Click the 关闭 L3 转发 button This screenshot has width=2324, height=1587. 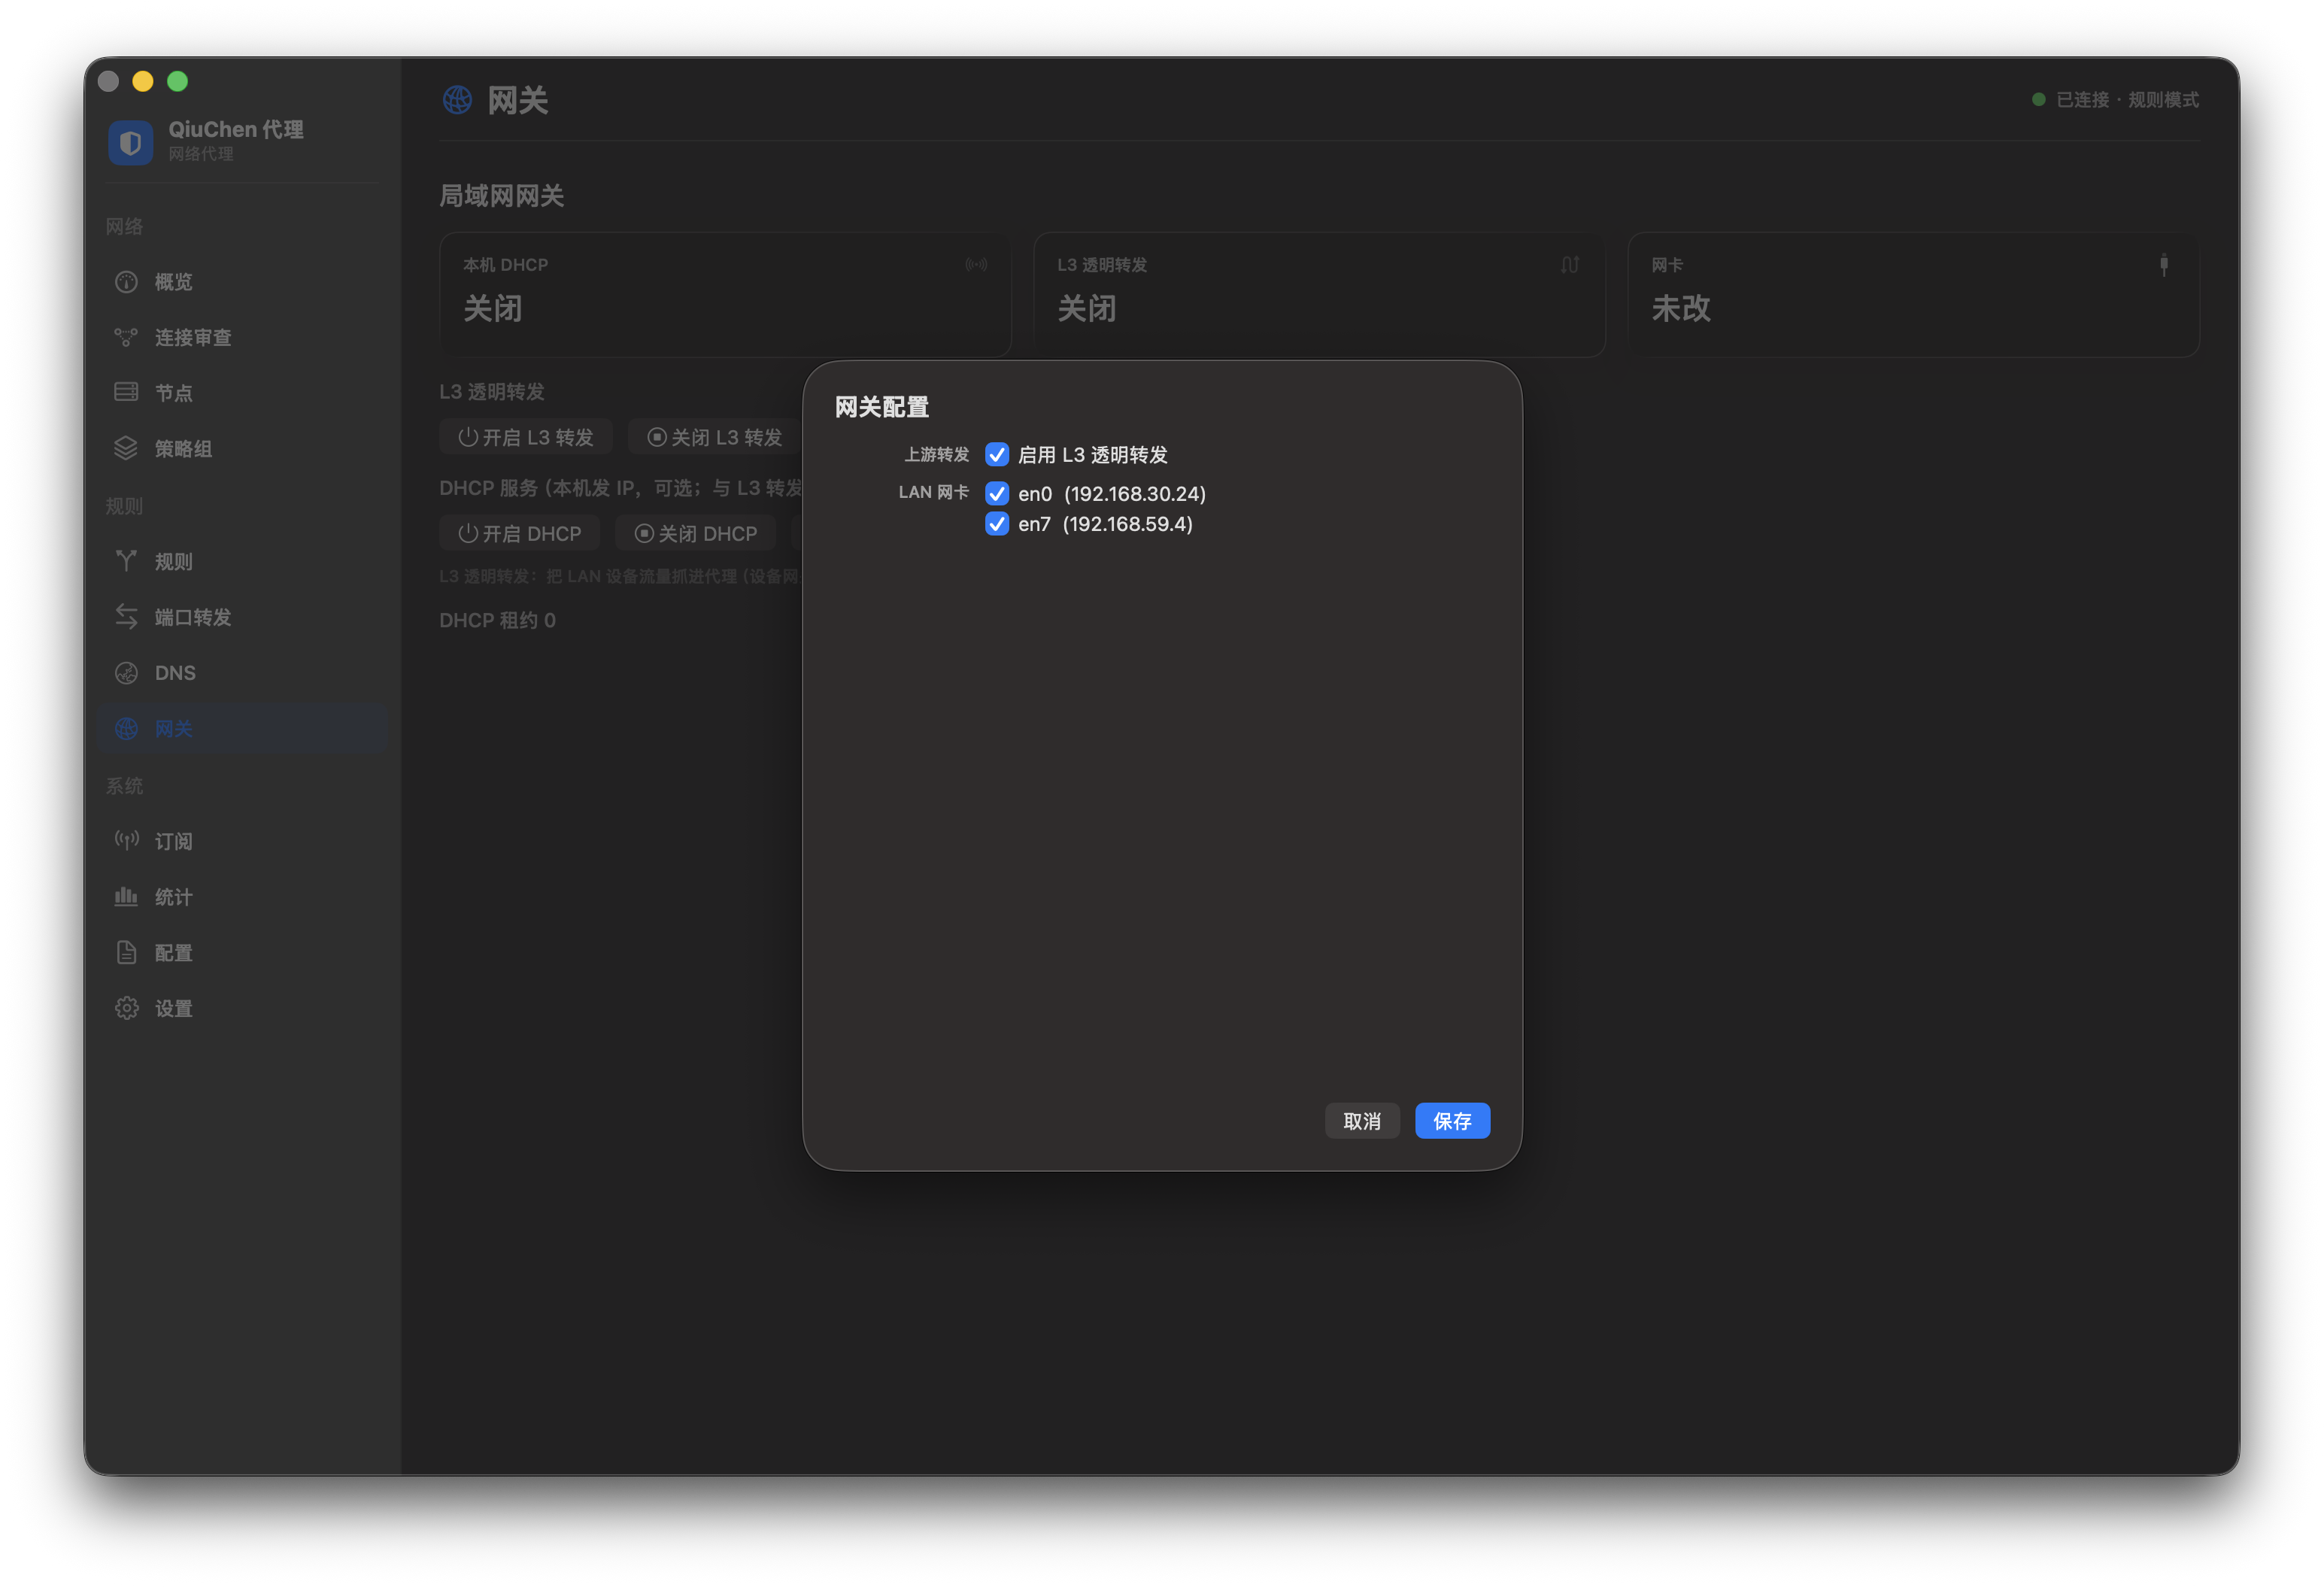pos(715,437)
